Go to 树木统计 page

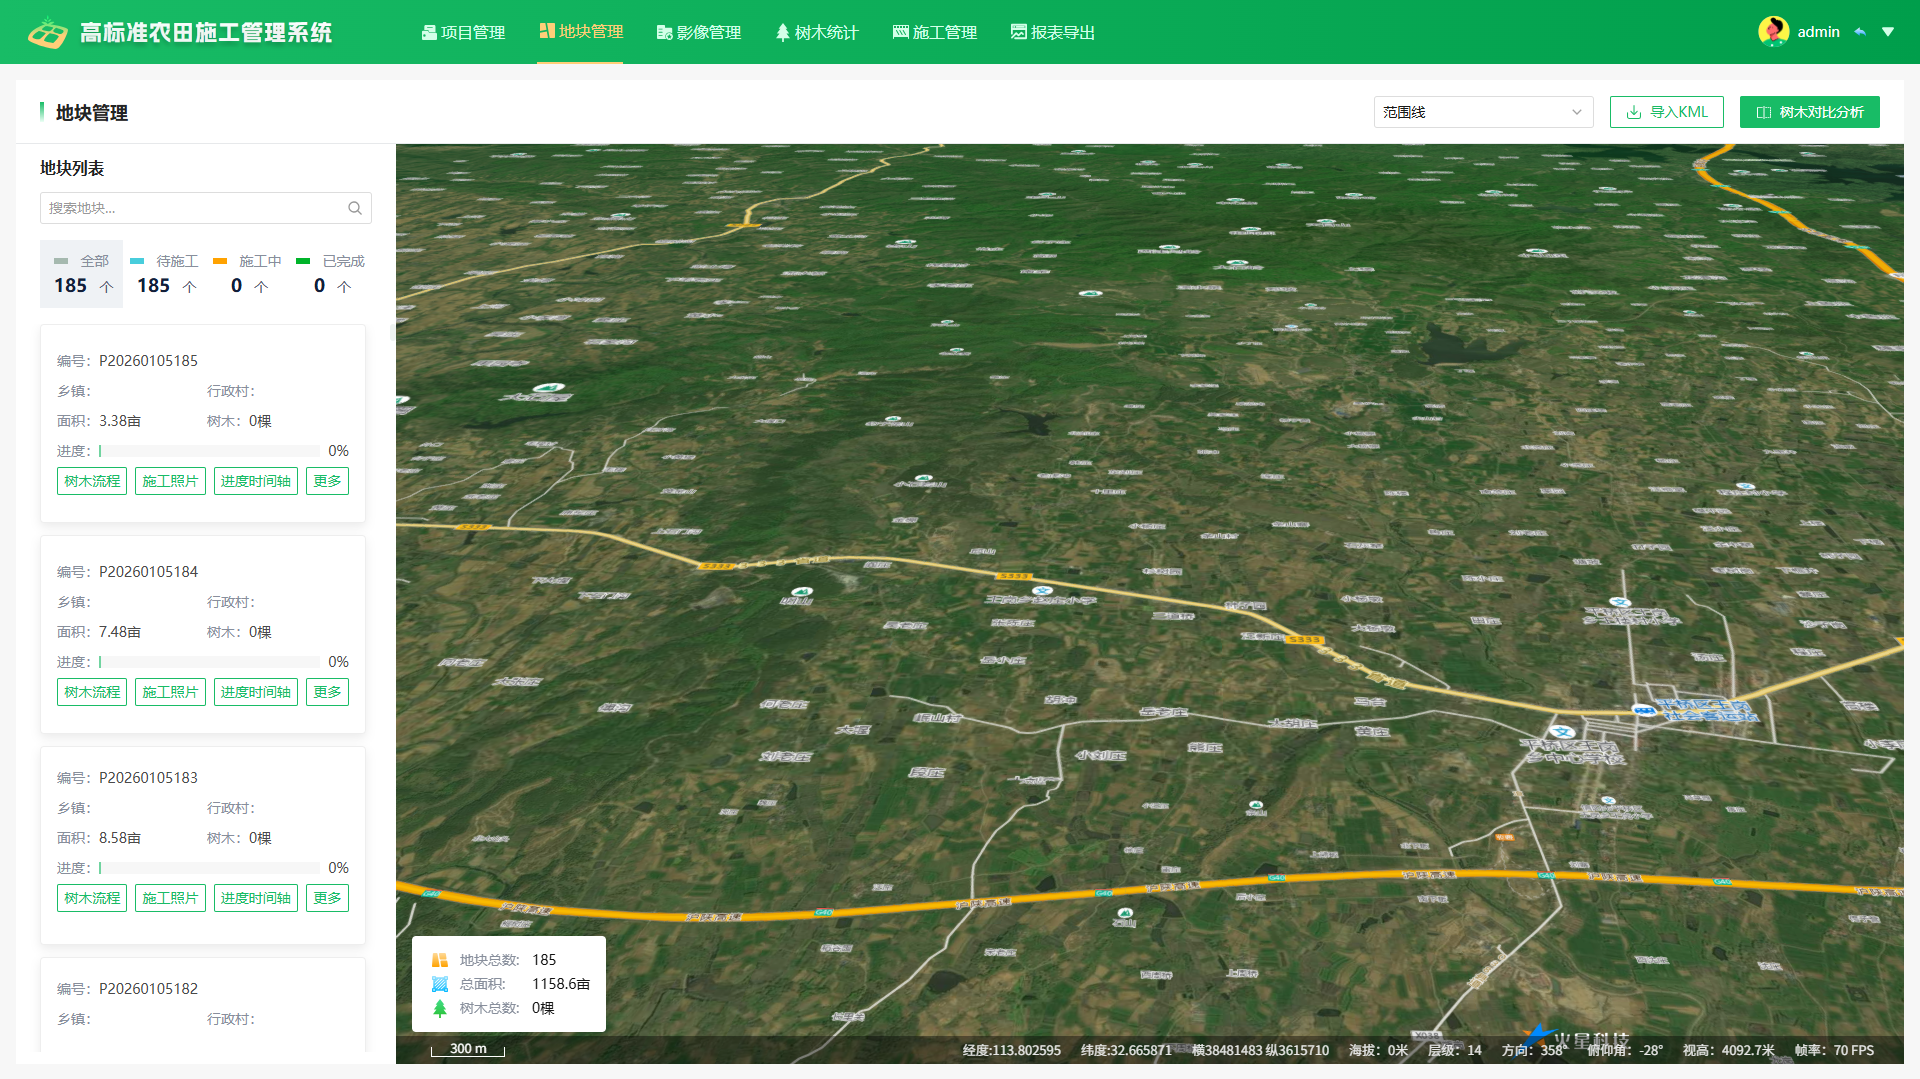pos(817,32)
